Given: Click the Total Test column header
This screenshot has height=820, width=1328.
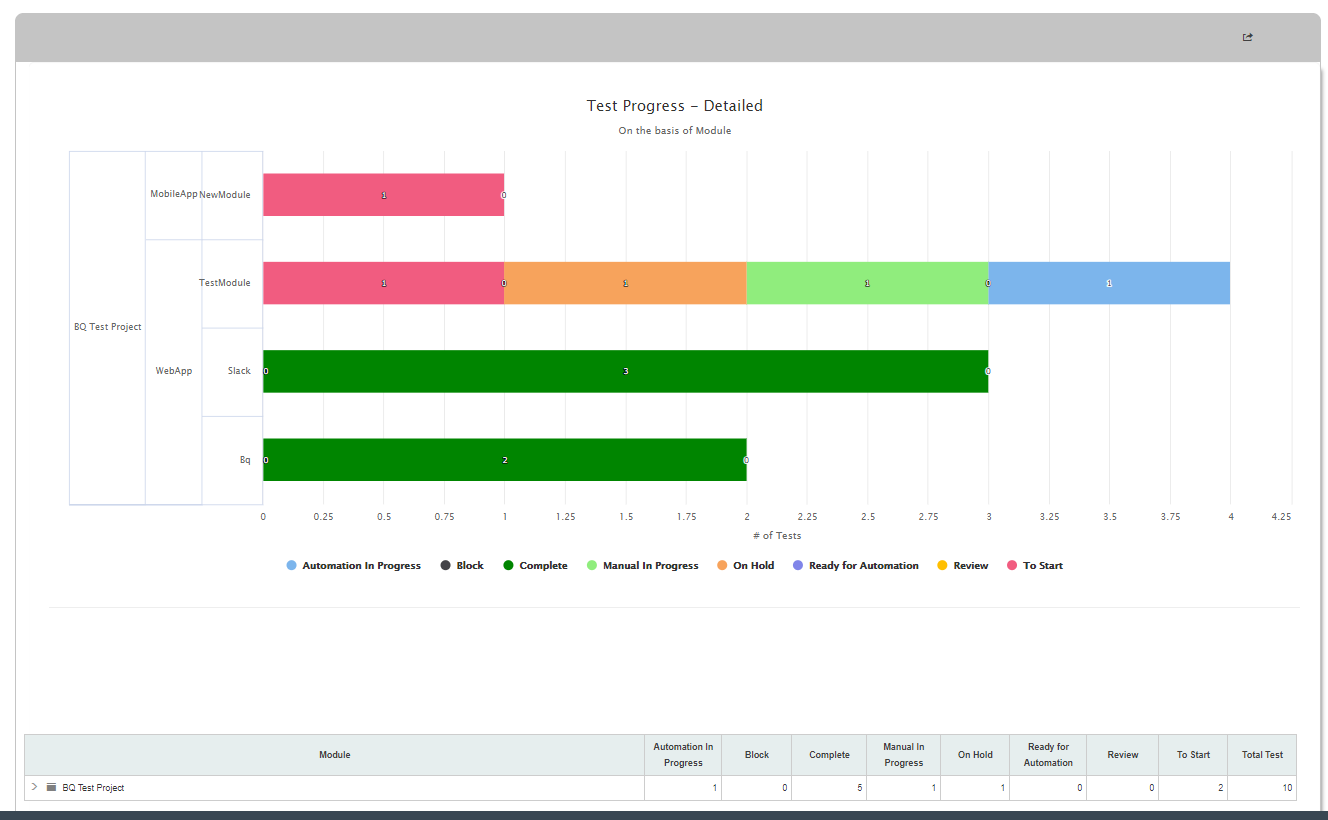Looking at the screenshot, I should (x=1262, y=755).
